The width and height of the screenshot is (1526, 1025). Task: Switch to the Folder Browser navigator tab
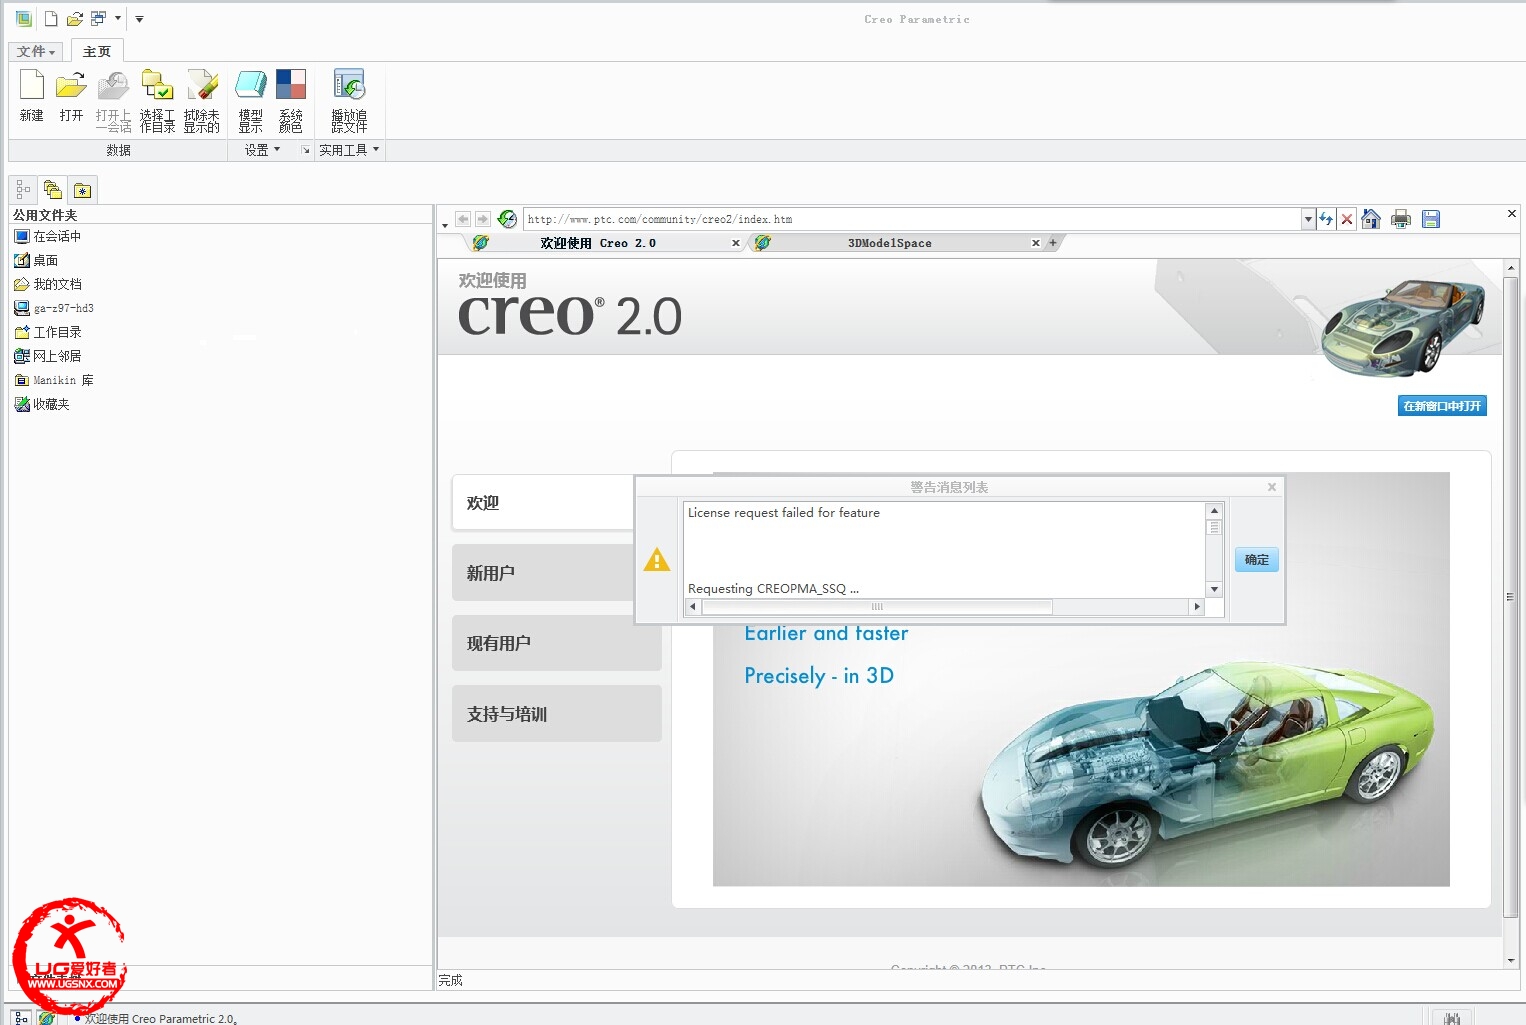[x=52, y=189]
